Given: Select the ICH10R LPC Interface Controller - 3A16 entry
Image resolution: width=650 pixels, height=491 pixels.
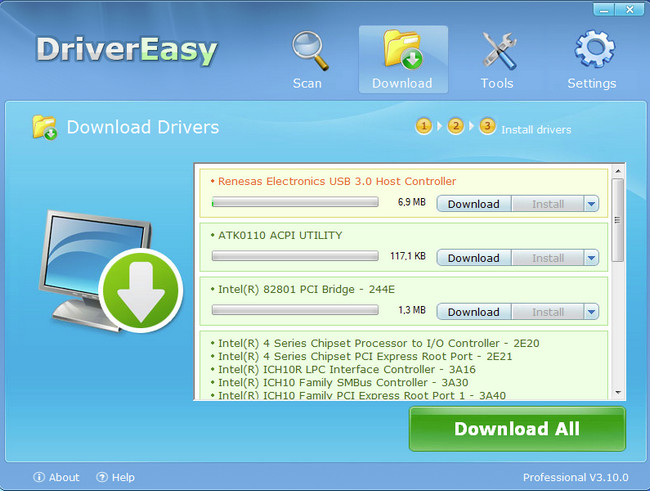Looking at the screenshot, I should [x=347, y=369].
